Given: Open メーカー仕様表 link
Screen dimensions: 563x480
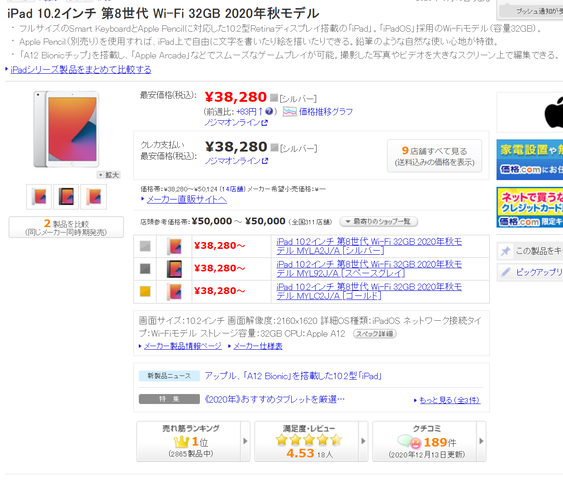Looking at the screenshot, I should pos(258,346).
